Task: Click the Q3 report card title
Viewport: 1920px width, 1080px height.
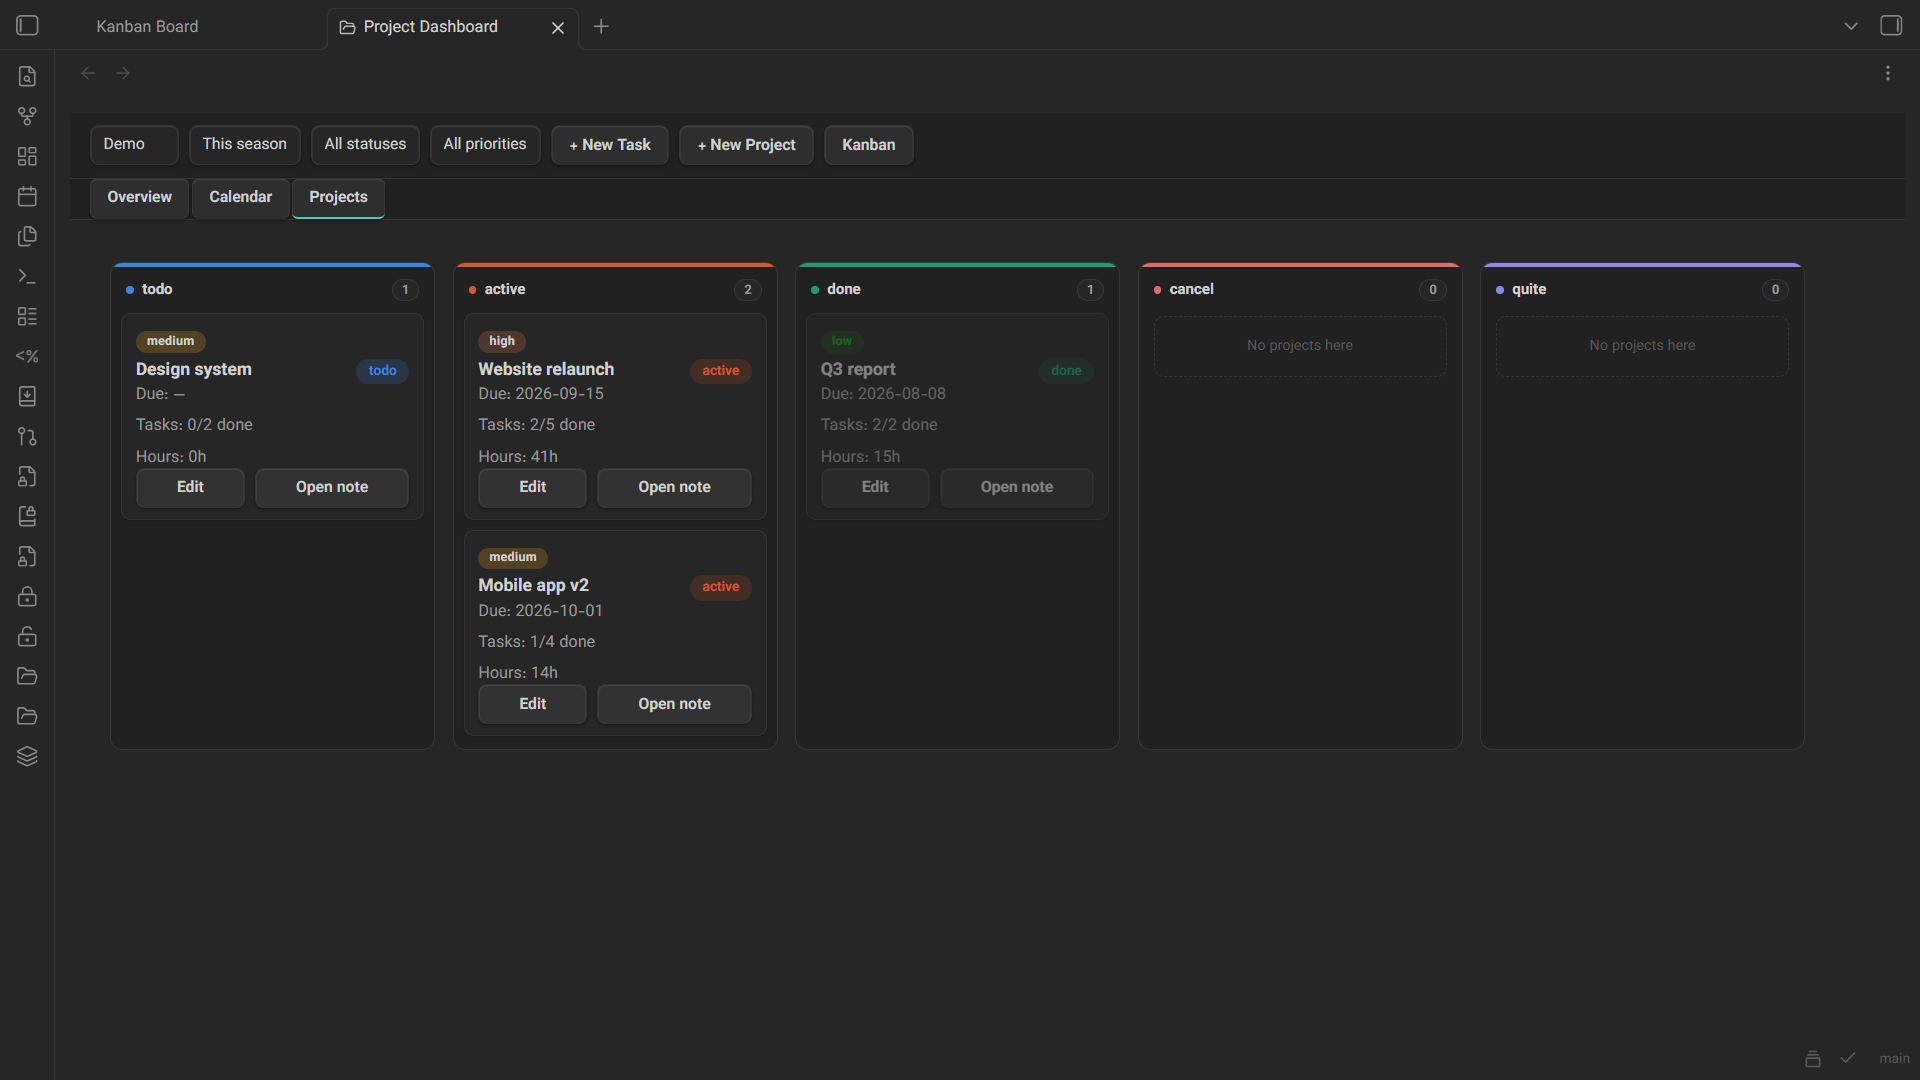Action: point(858,369)
